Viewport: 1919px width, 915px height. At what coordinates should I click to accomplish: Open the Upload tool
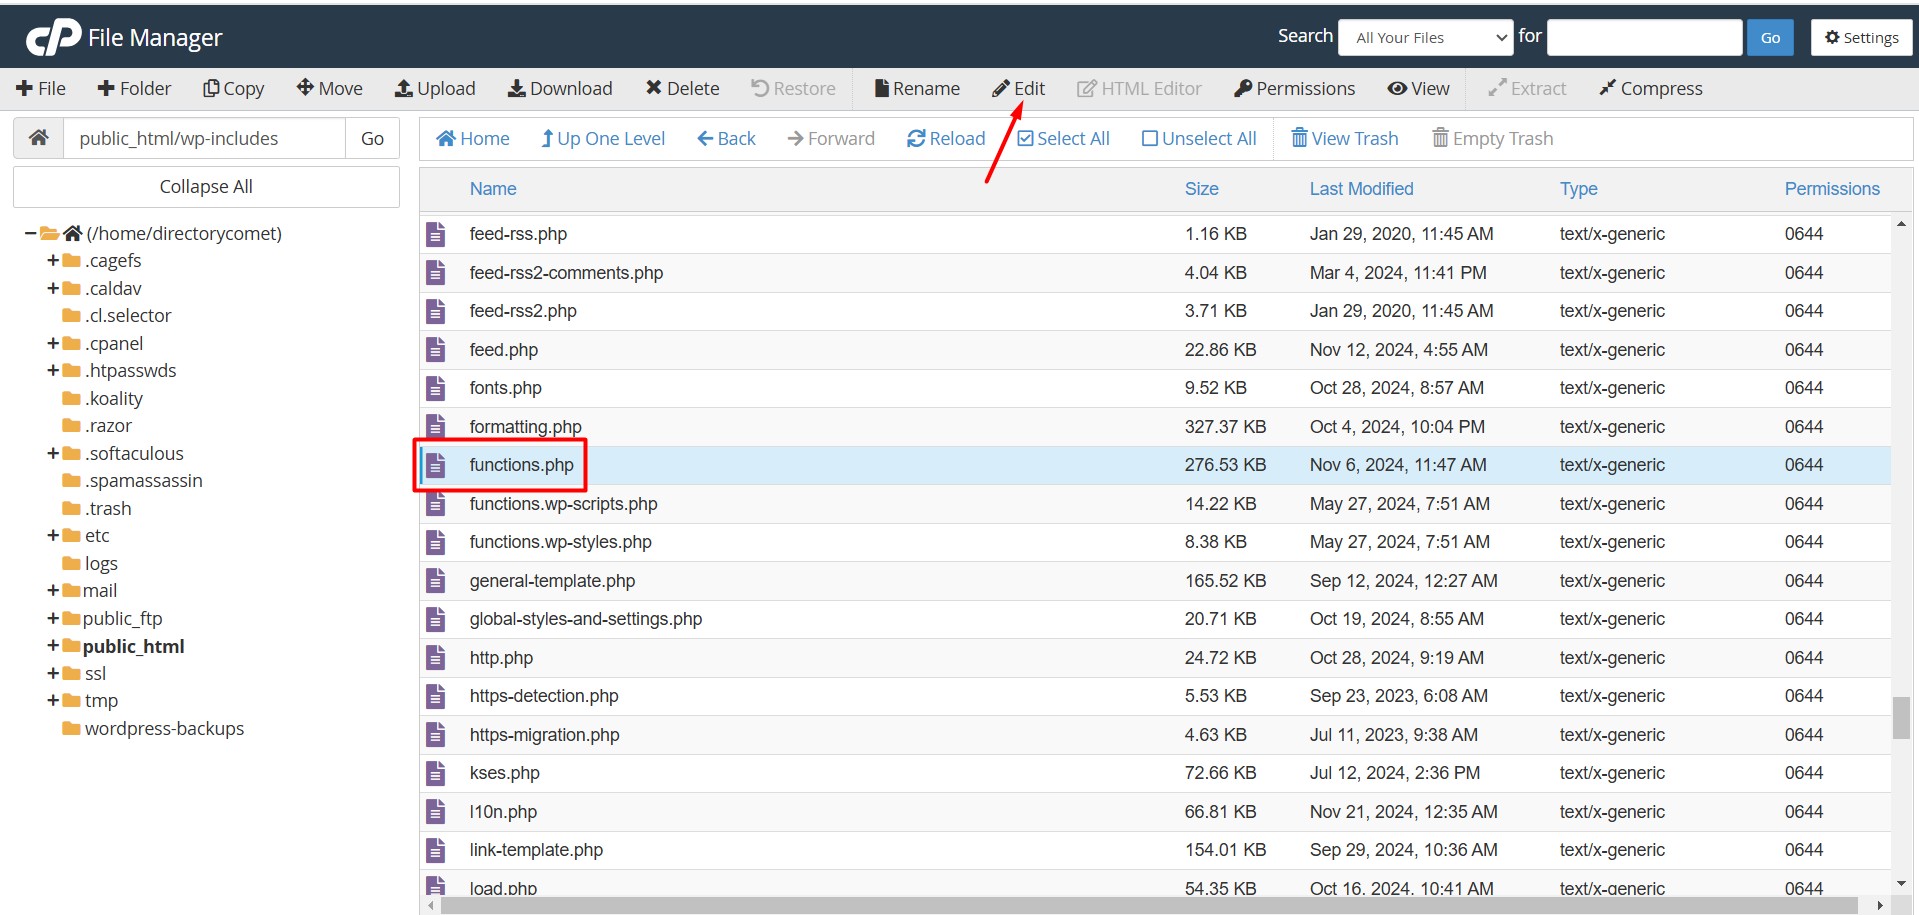(435, 88)
